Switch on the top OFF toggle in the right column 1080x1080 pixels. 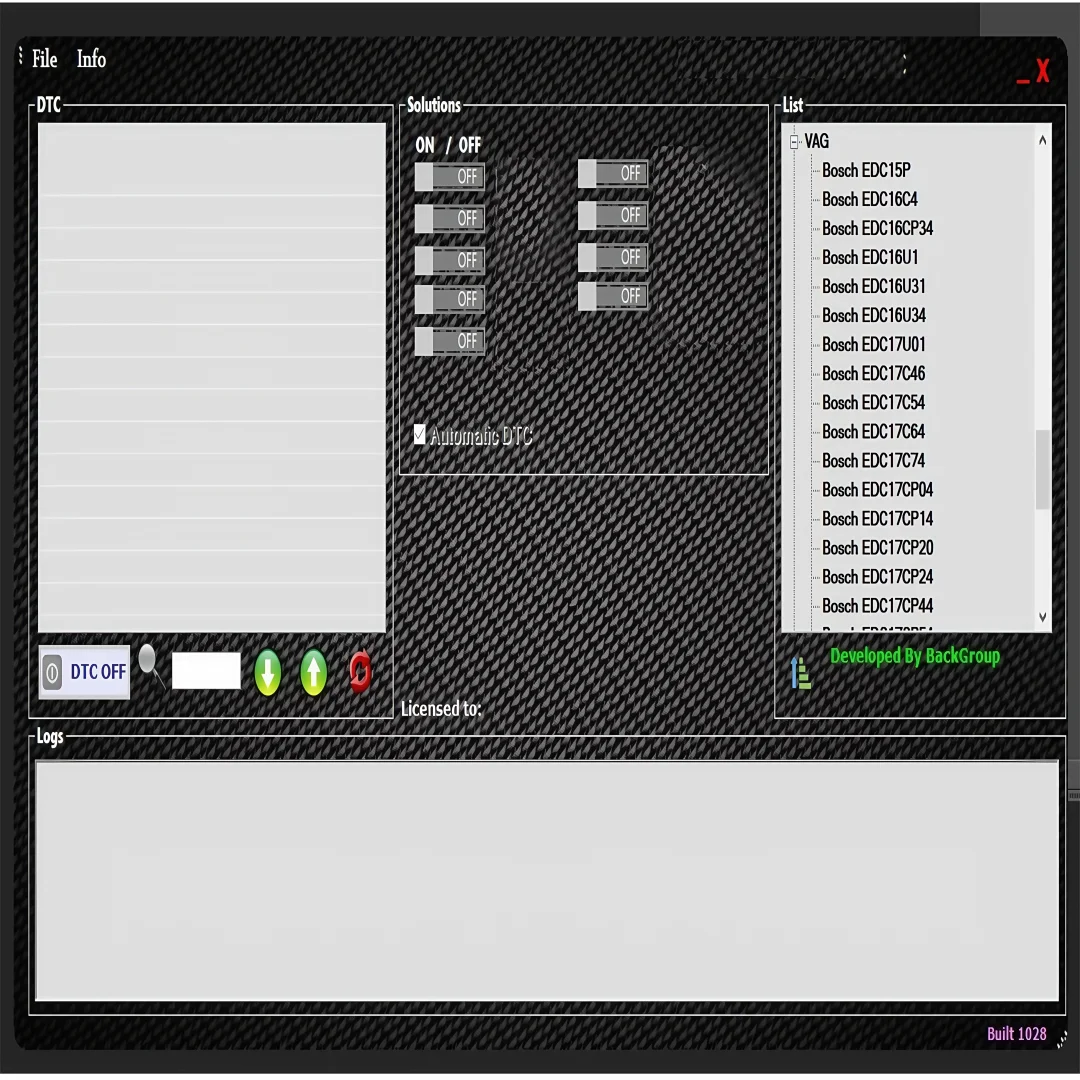[x=612, y=173]
